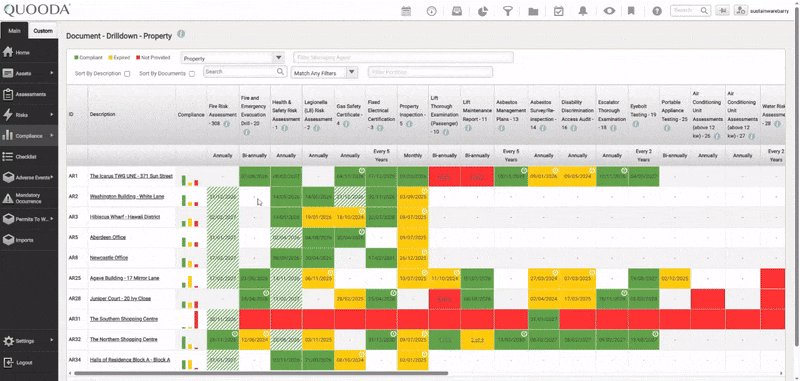Tick the Sort By Description checkbox
This screenshot has height=381, width=800.
click(x=127, y=73)
